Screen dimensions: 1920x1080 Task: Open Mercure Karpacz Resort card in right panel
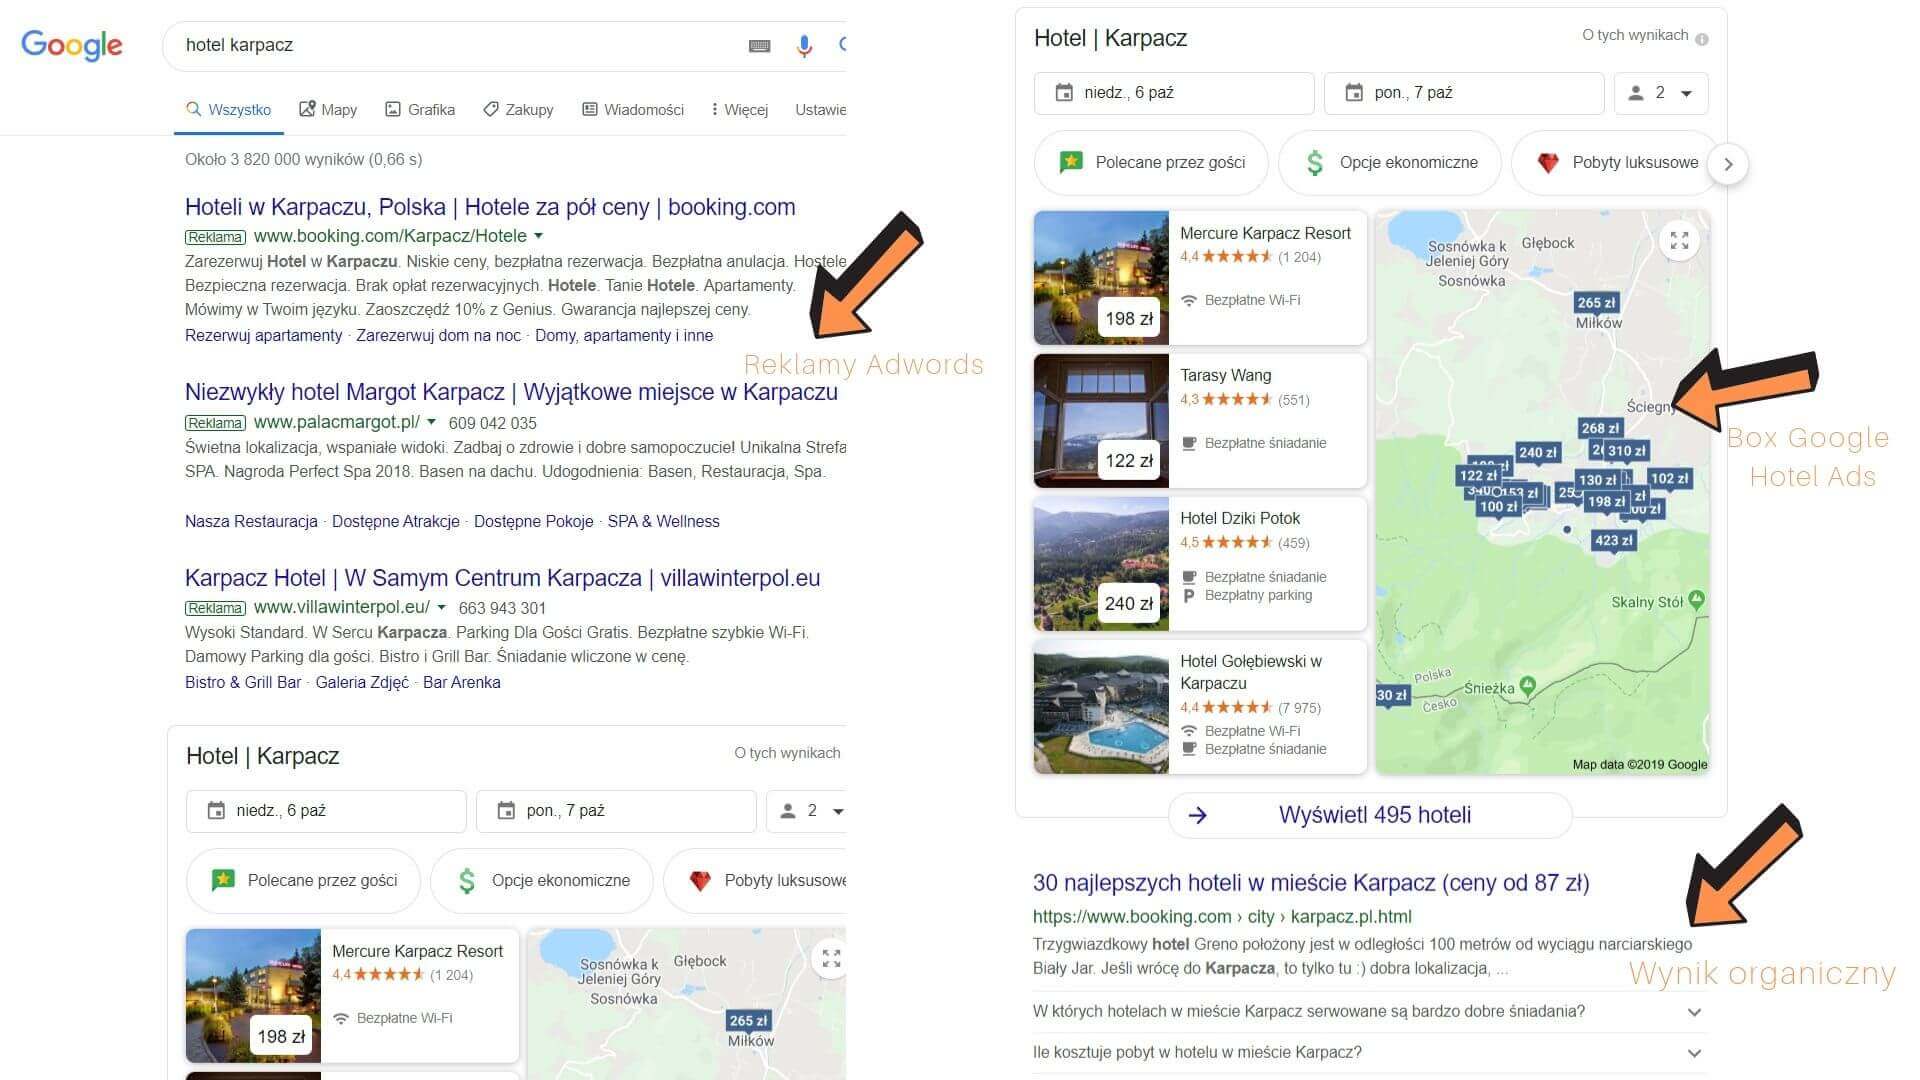1200,278
